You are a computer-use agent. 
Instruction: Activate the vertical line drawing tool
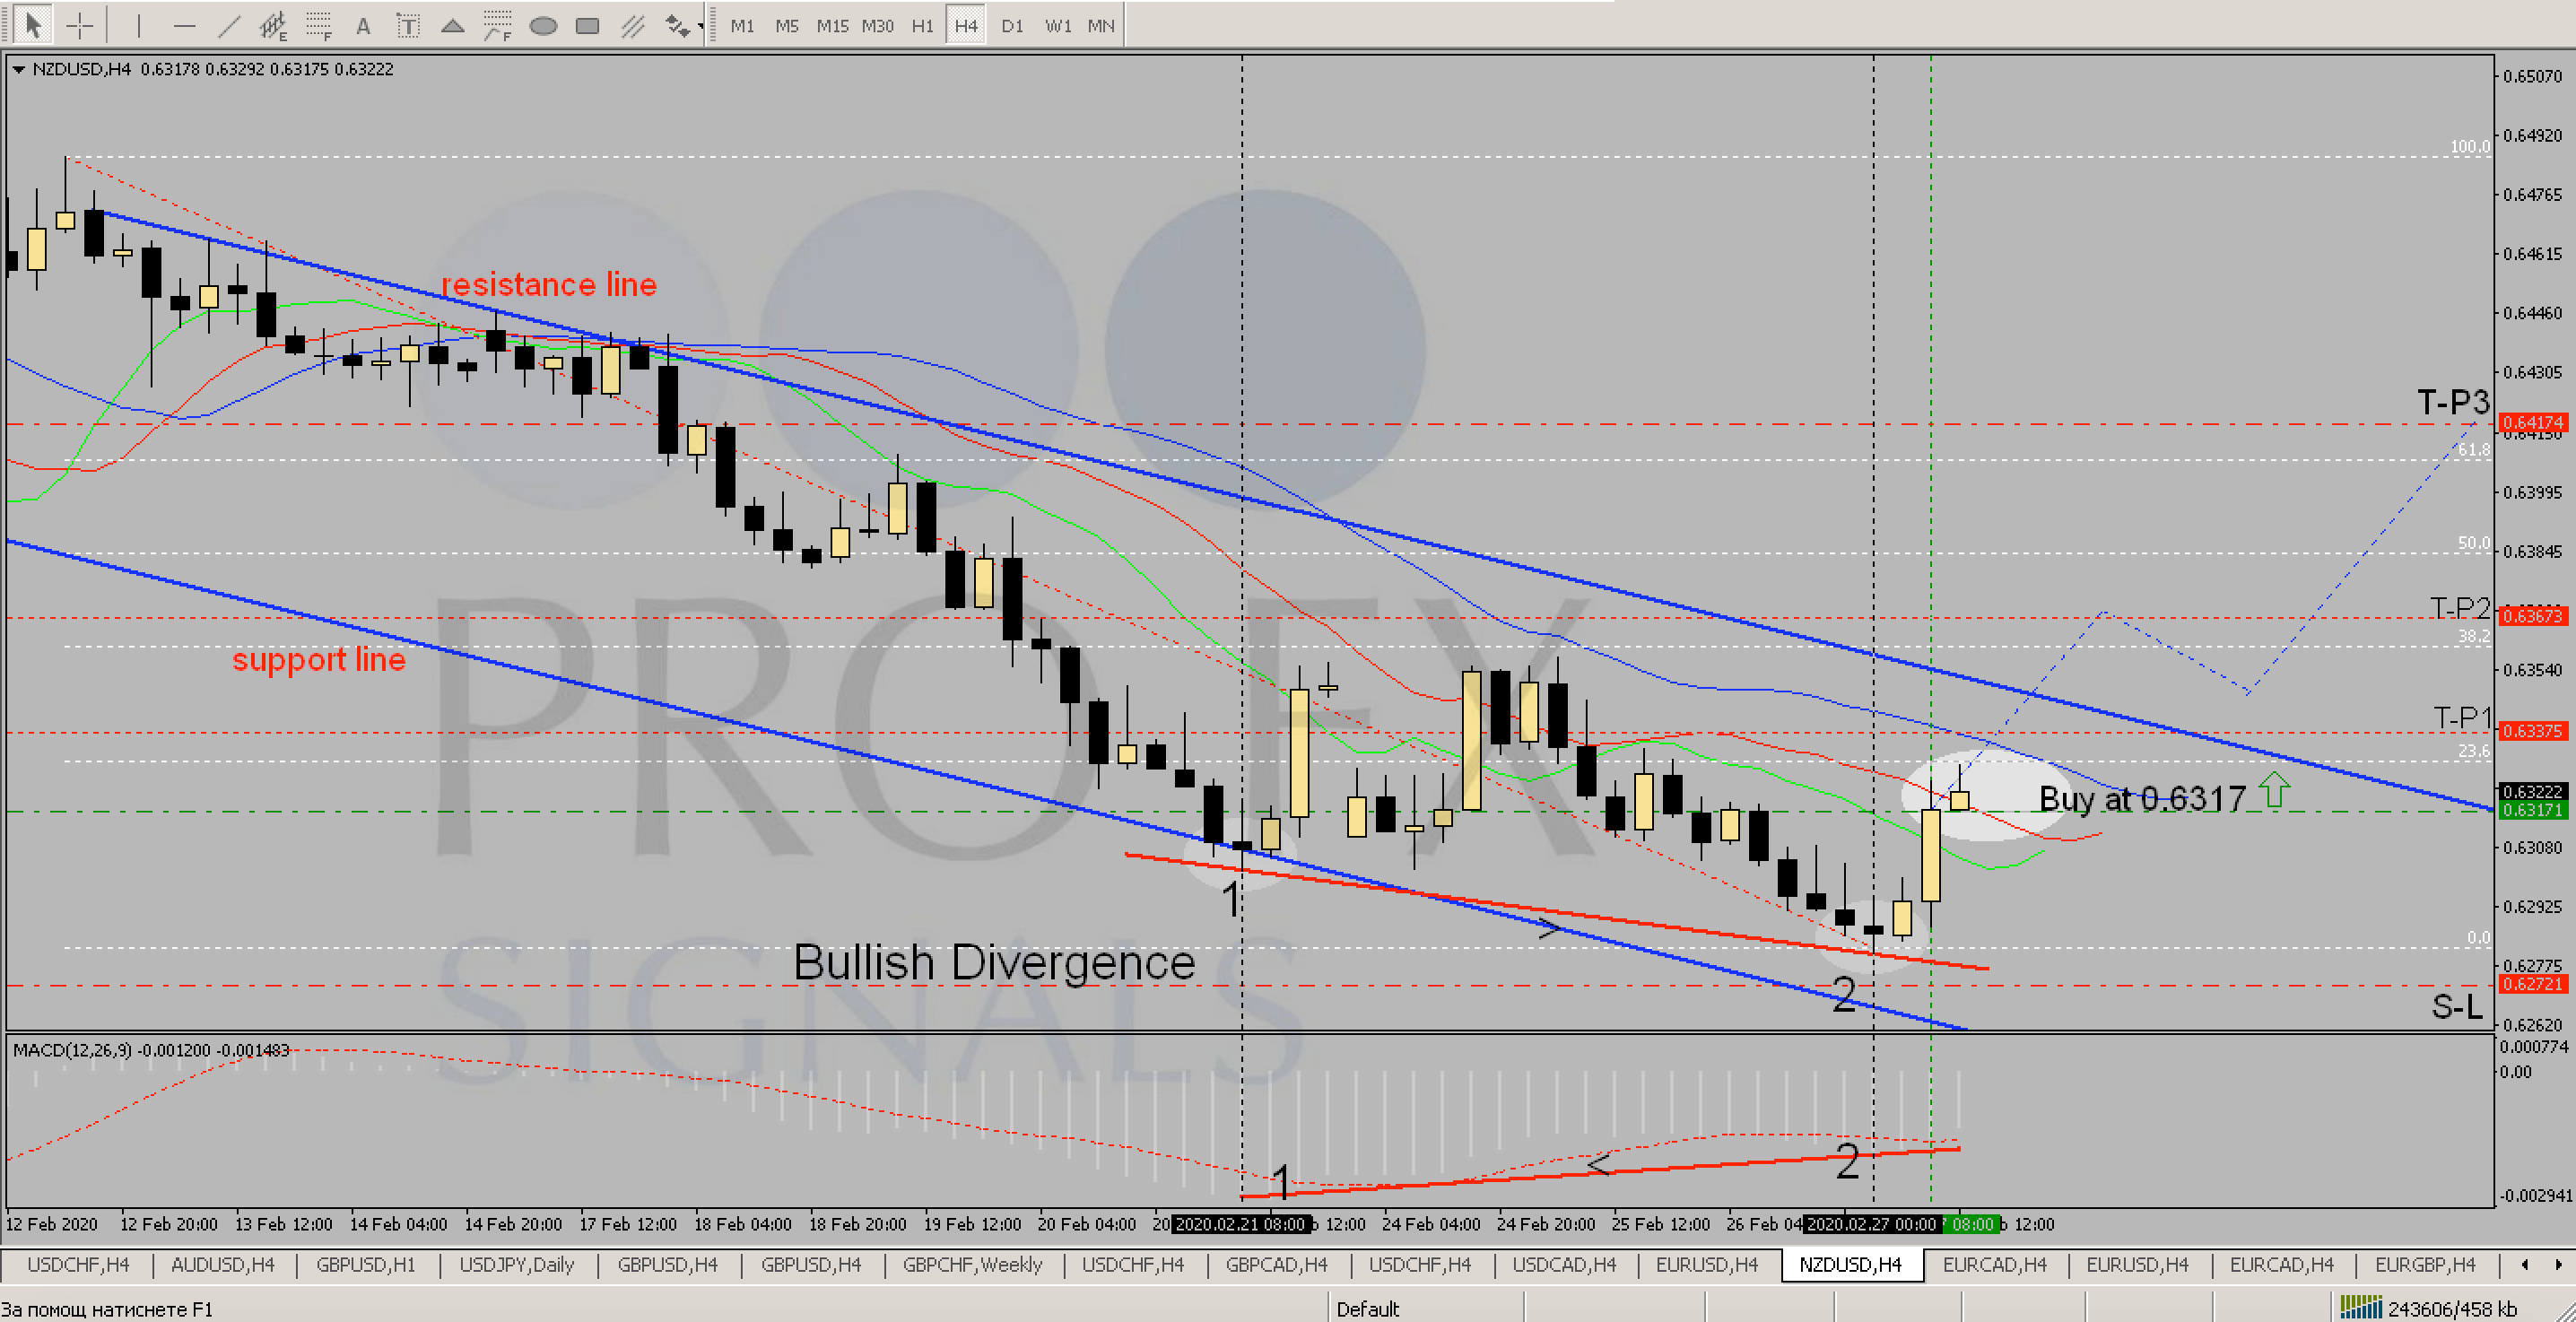click(x=139, y=25)
